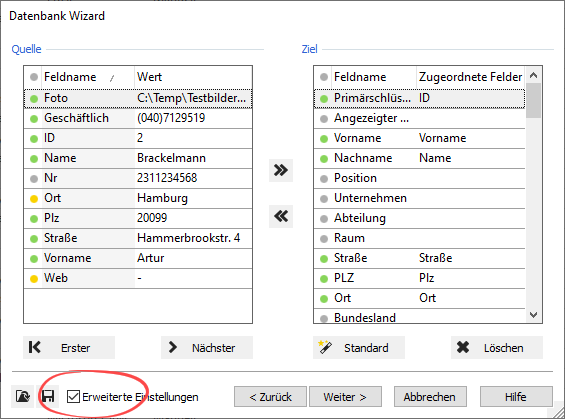The height and width of the screenshot is (419, 565).
Task: Advance to next record with Nächster
Action: [x=207, y=348]
